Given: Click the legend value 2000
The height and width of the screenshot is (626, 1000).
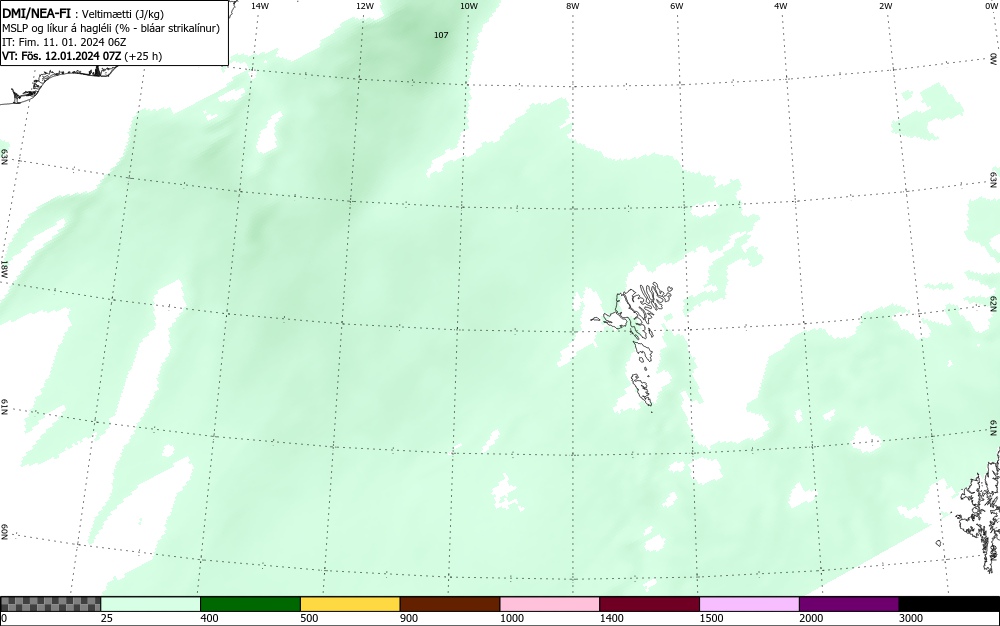Looking at the screenshot, I should (x=811, y=618).
